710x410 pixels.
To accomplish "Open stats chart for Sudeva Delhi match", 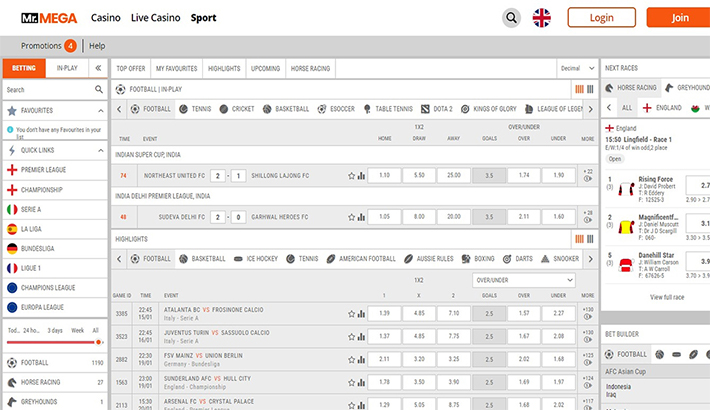I will click(361, 217).
